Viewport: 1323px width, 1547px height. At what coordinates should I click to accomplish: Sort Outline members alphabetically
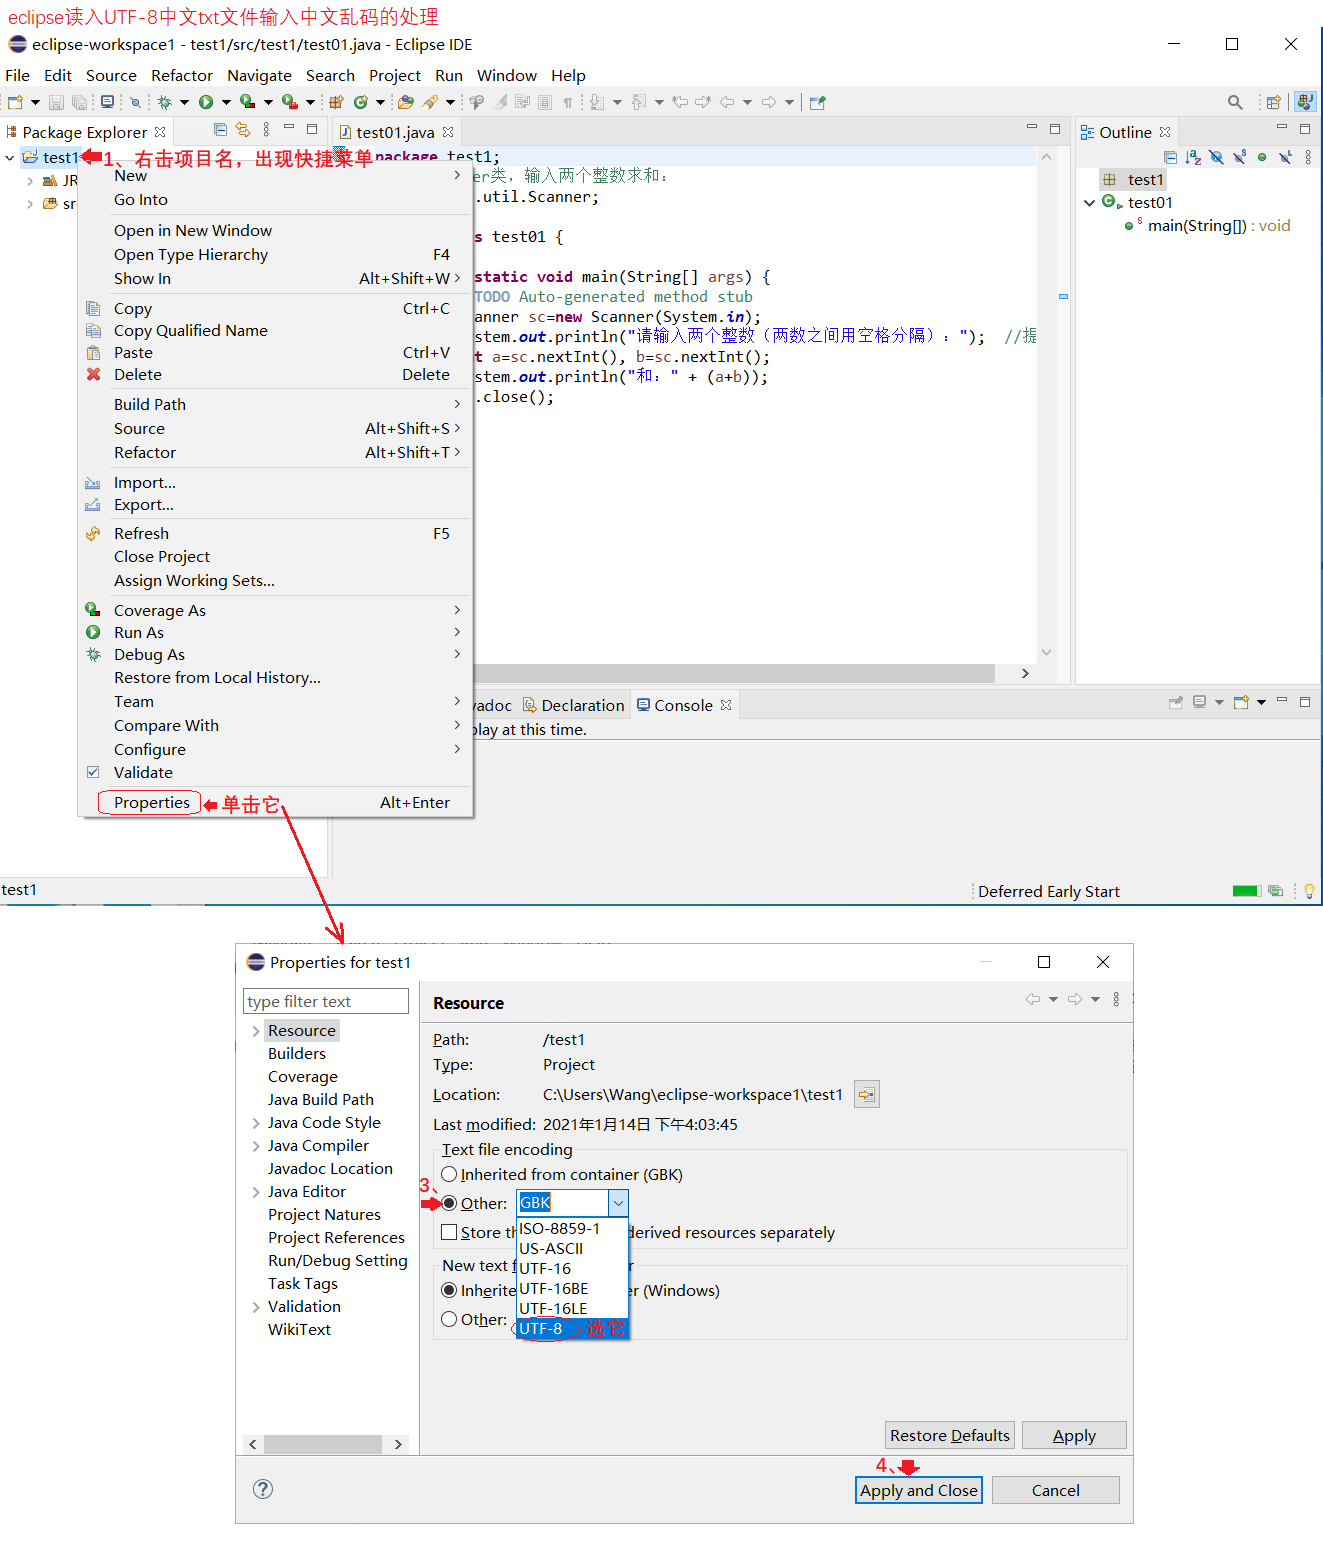tap(1193, 157)
